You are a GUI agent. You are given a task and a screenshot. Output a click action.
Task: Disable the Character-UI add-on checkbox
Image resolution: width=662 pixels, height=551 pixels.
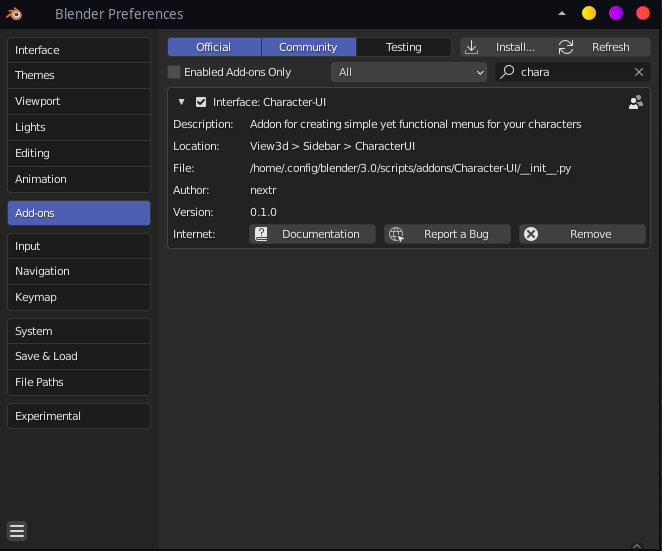(x=201, y=102)
